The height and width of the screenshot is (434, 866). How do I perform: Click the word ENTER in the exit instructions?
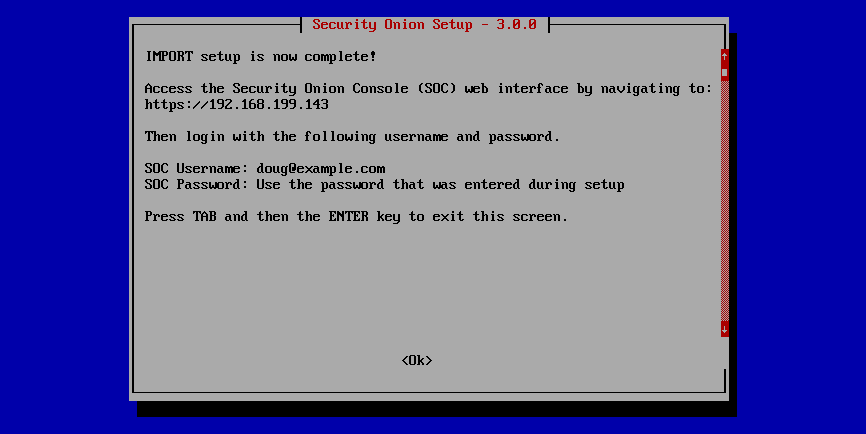pyautogui.click(x=348, y=216)
